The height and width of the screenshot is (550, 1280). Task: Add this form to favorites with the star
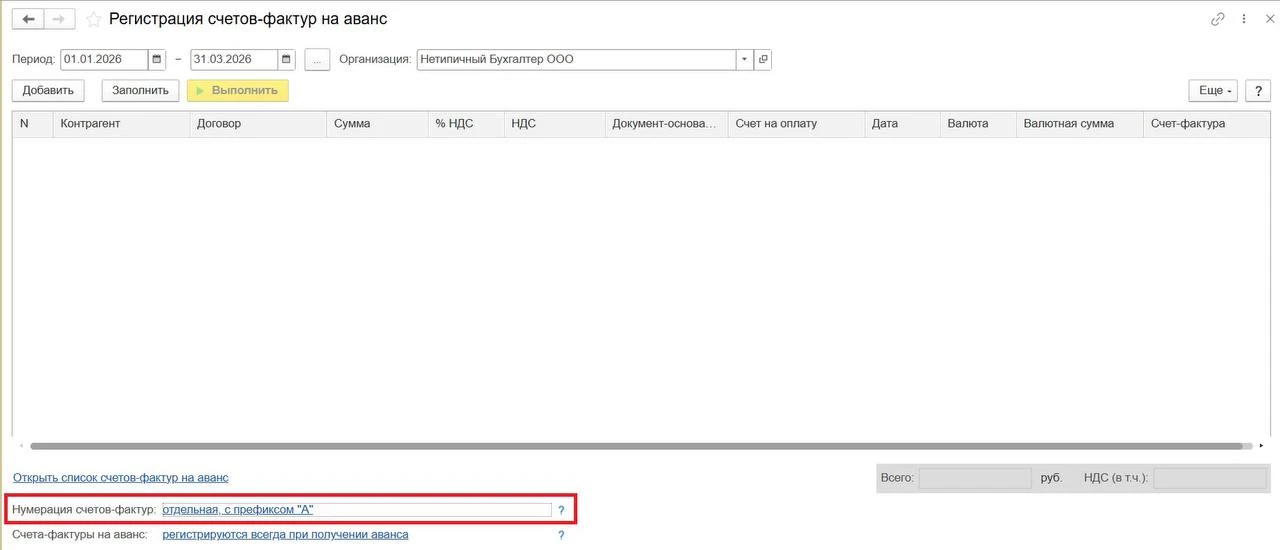[x=93, y=19]
